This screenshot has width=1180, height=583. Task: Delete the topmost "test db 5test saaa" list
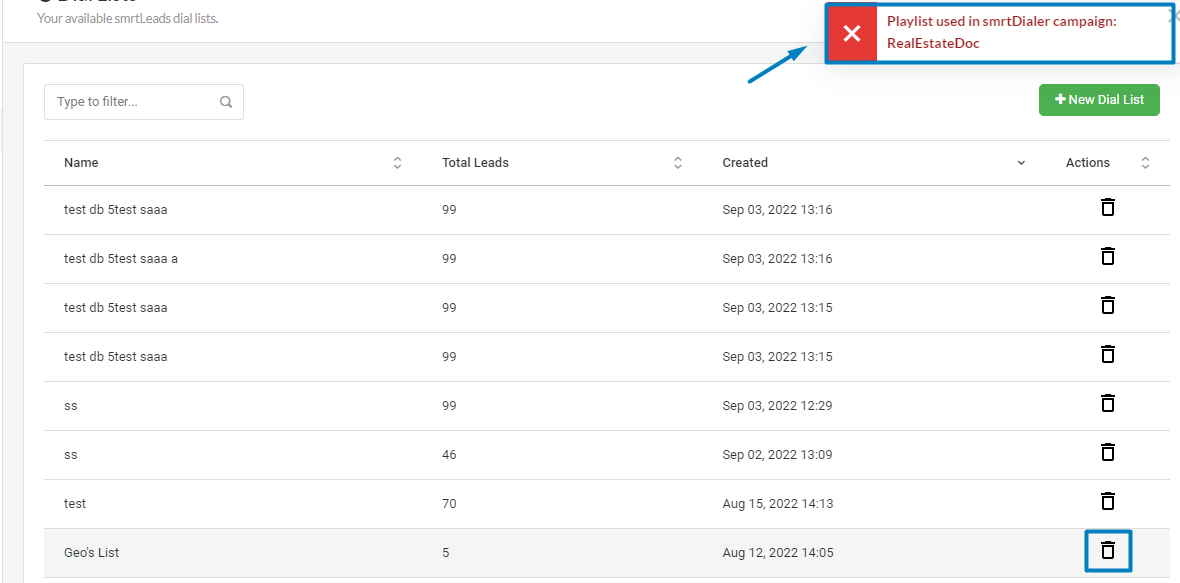pyautogui.click(x=1107, y=208)
